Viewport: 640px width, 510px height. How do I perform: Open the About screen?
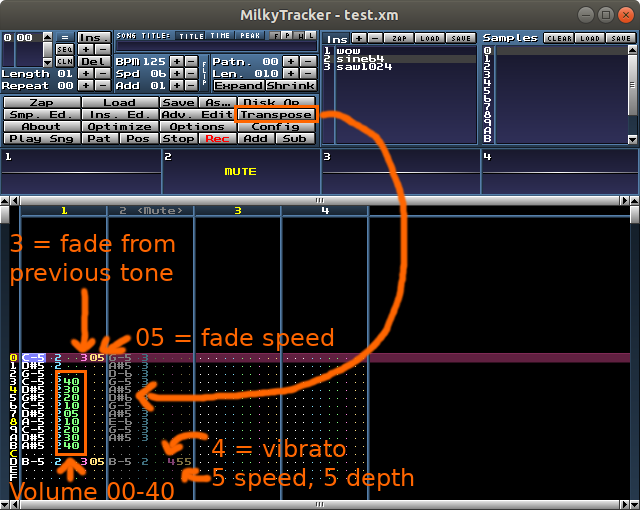pyautogui.click(x=42, y=126)
